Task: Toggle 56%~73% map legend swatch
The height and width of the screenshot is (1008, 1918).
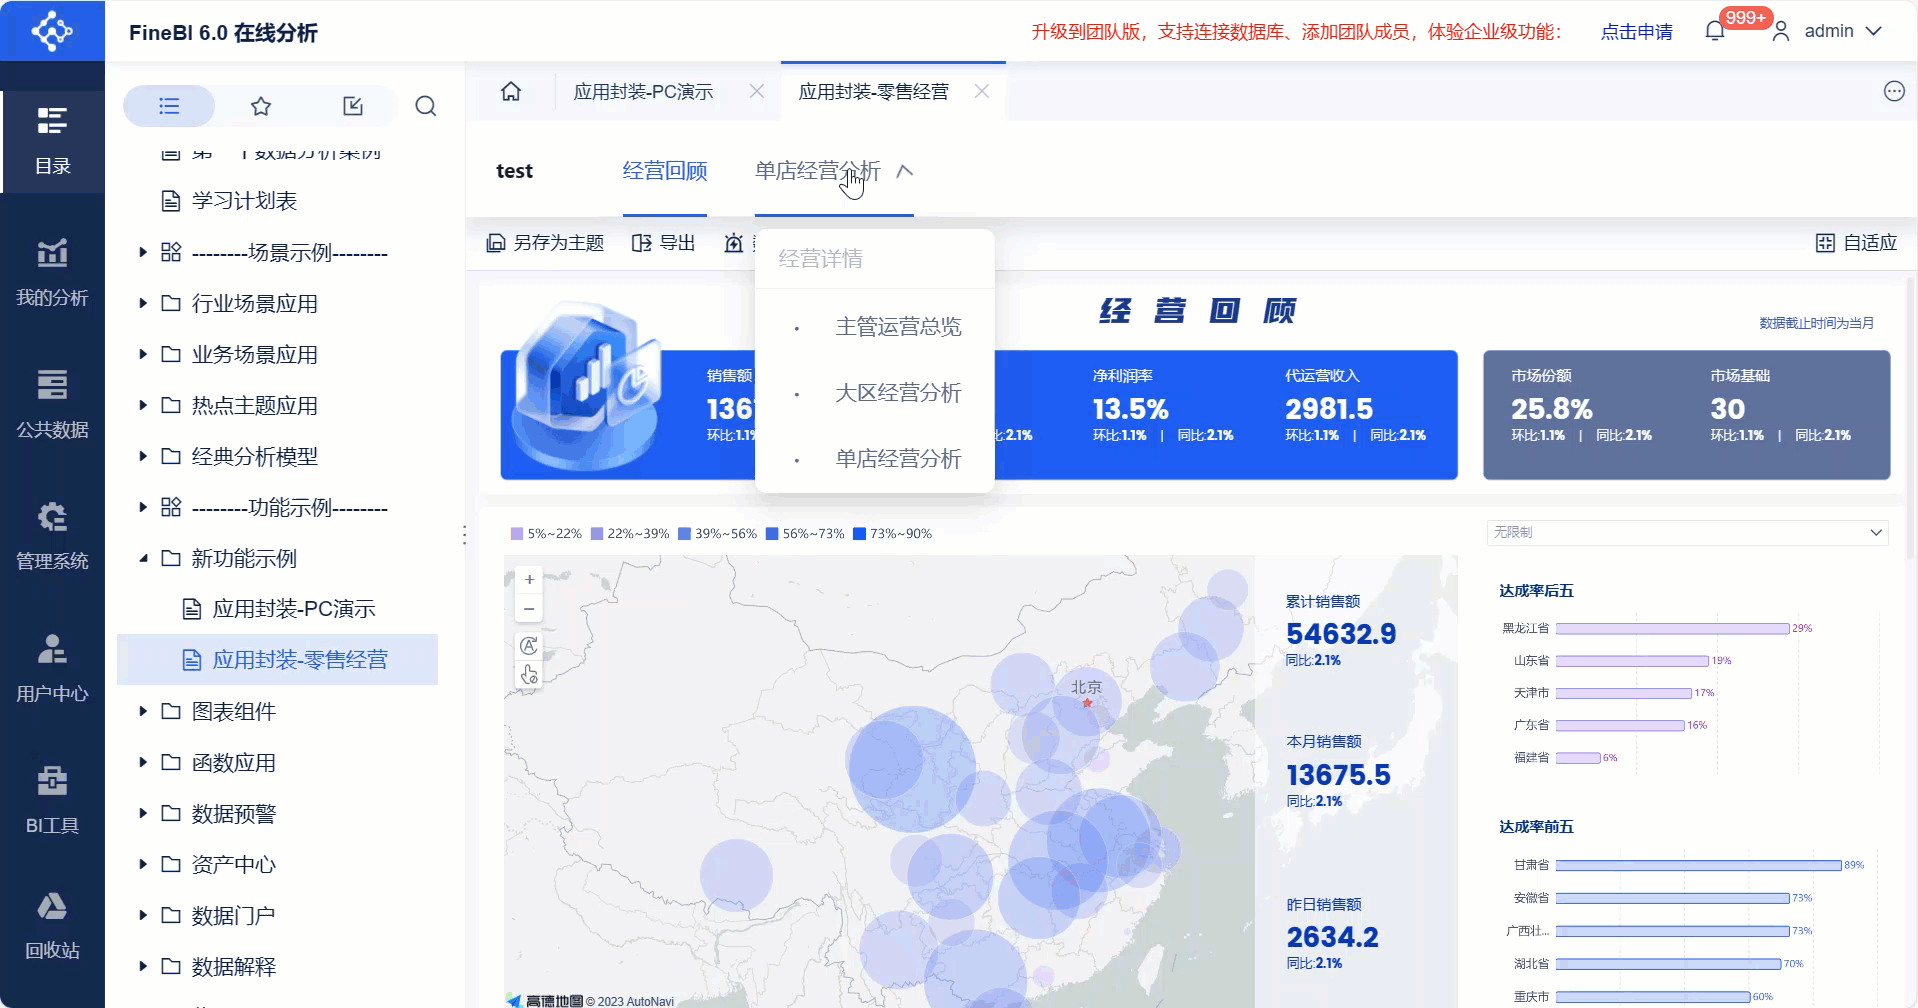Action: coord(772,534)
